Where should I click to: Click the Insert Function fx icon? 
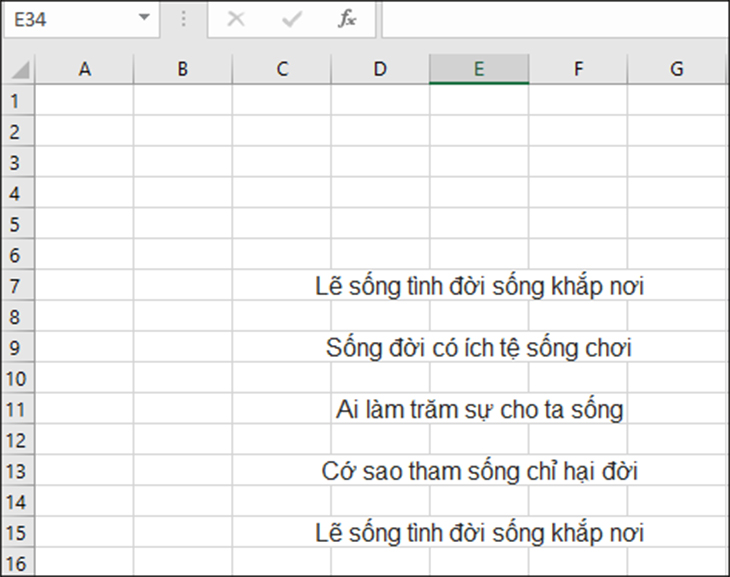[347, 19]
